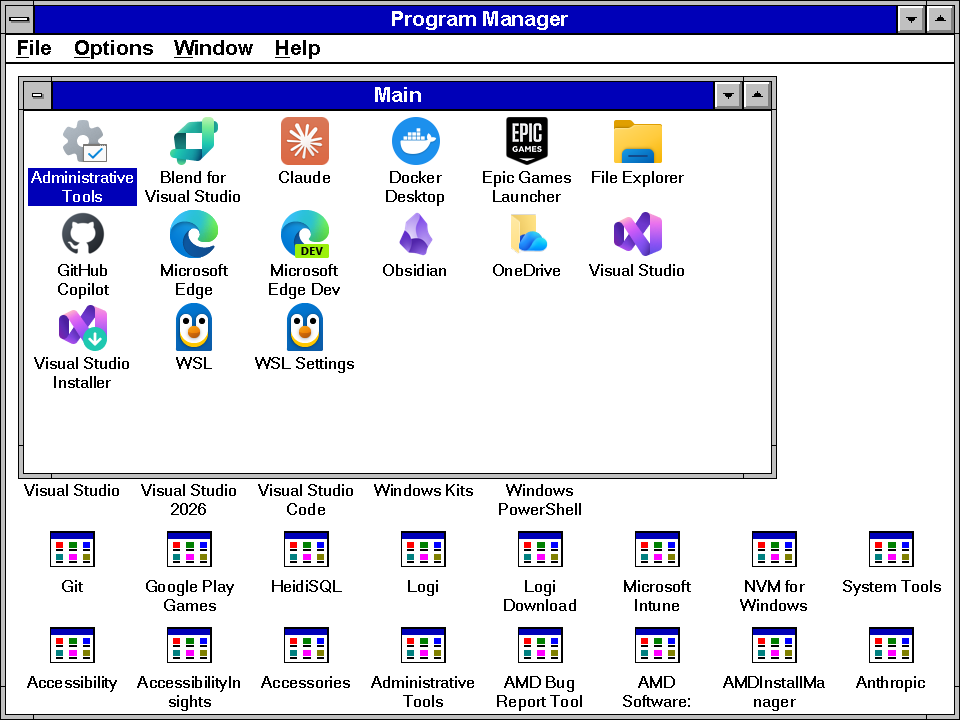Minimize the Main group window
This screenshot has height=720, width=960.
[728, 96]
